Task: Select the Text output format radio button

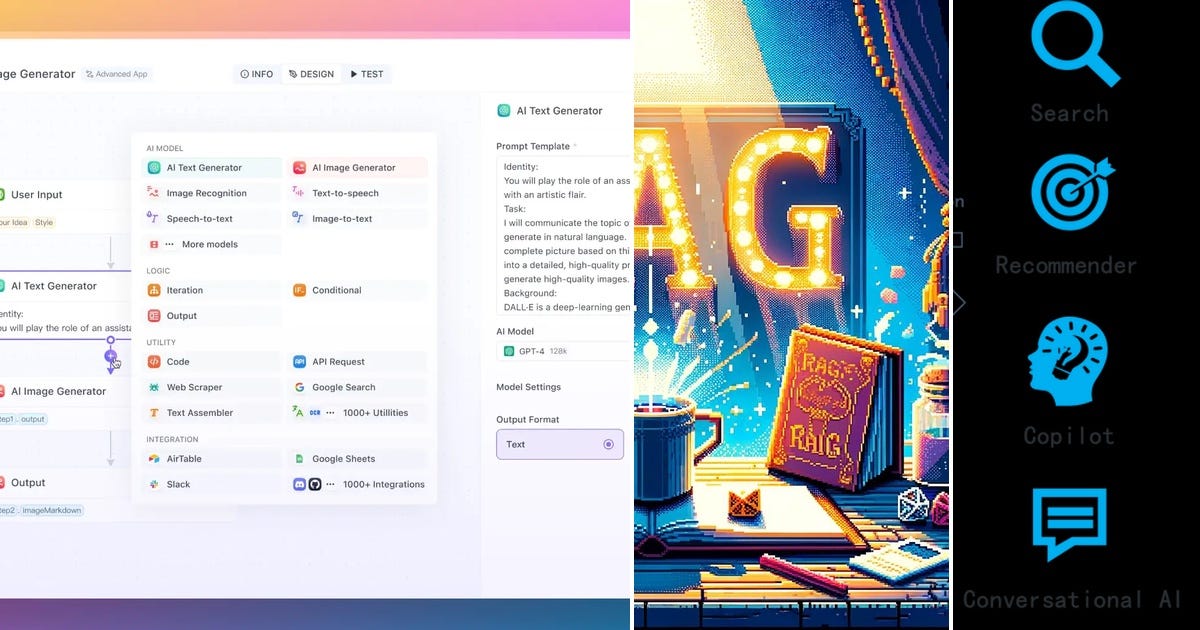Action: (608, 444)
